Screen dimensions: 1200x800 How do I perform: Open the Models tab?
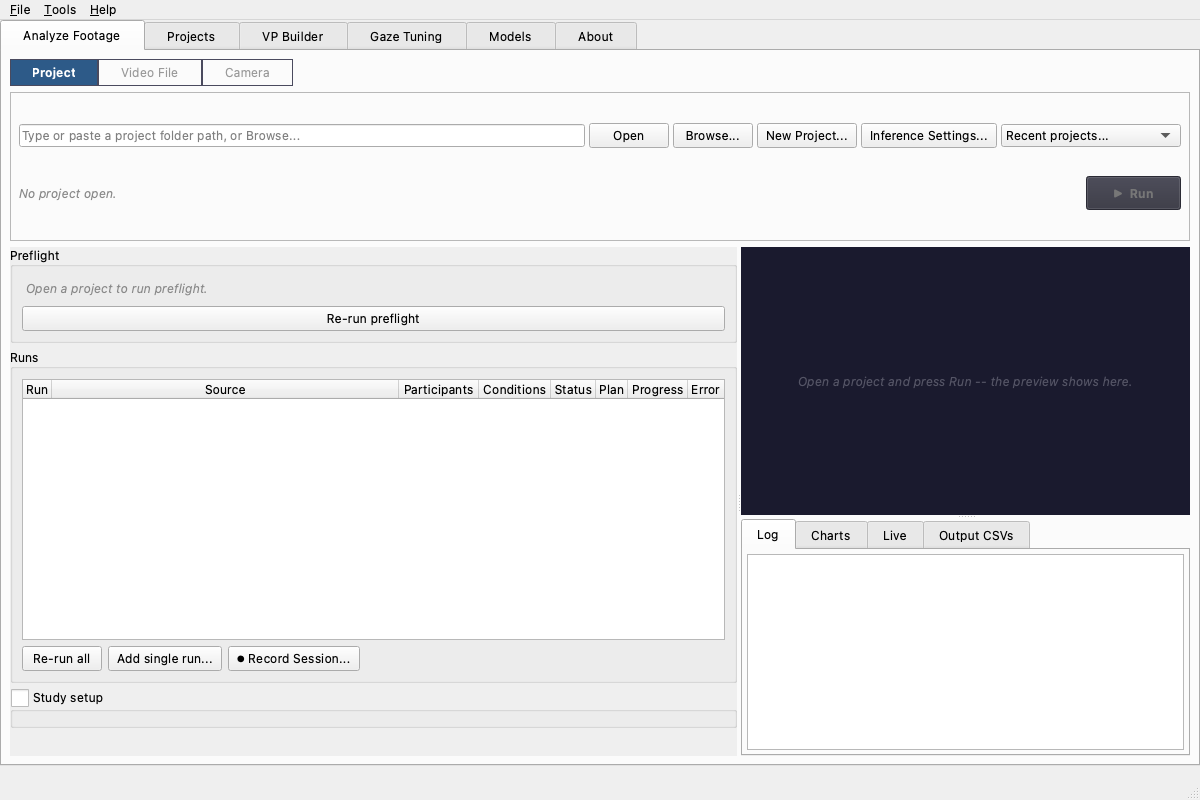point(510,36)
